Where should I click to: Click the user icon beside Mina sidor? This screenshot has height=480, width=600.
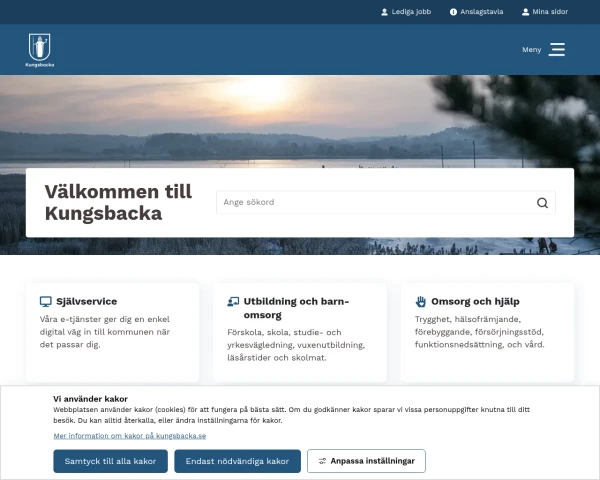(x=525, y=12)
